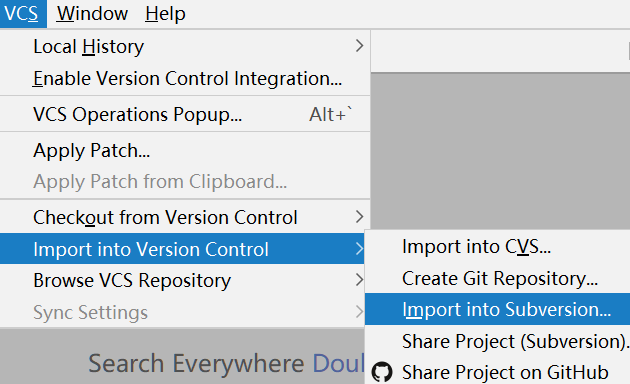
Task: Open Browse VCS Repository entry
Action: pos(182,280)
